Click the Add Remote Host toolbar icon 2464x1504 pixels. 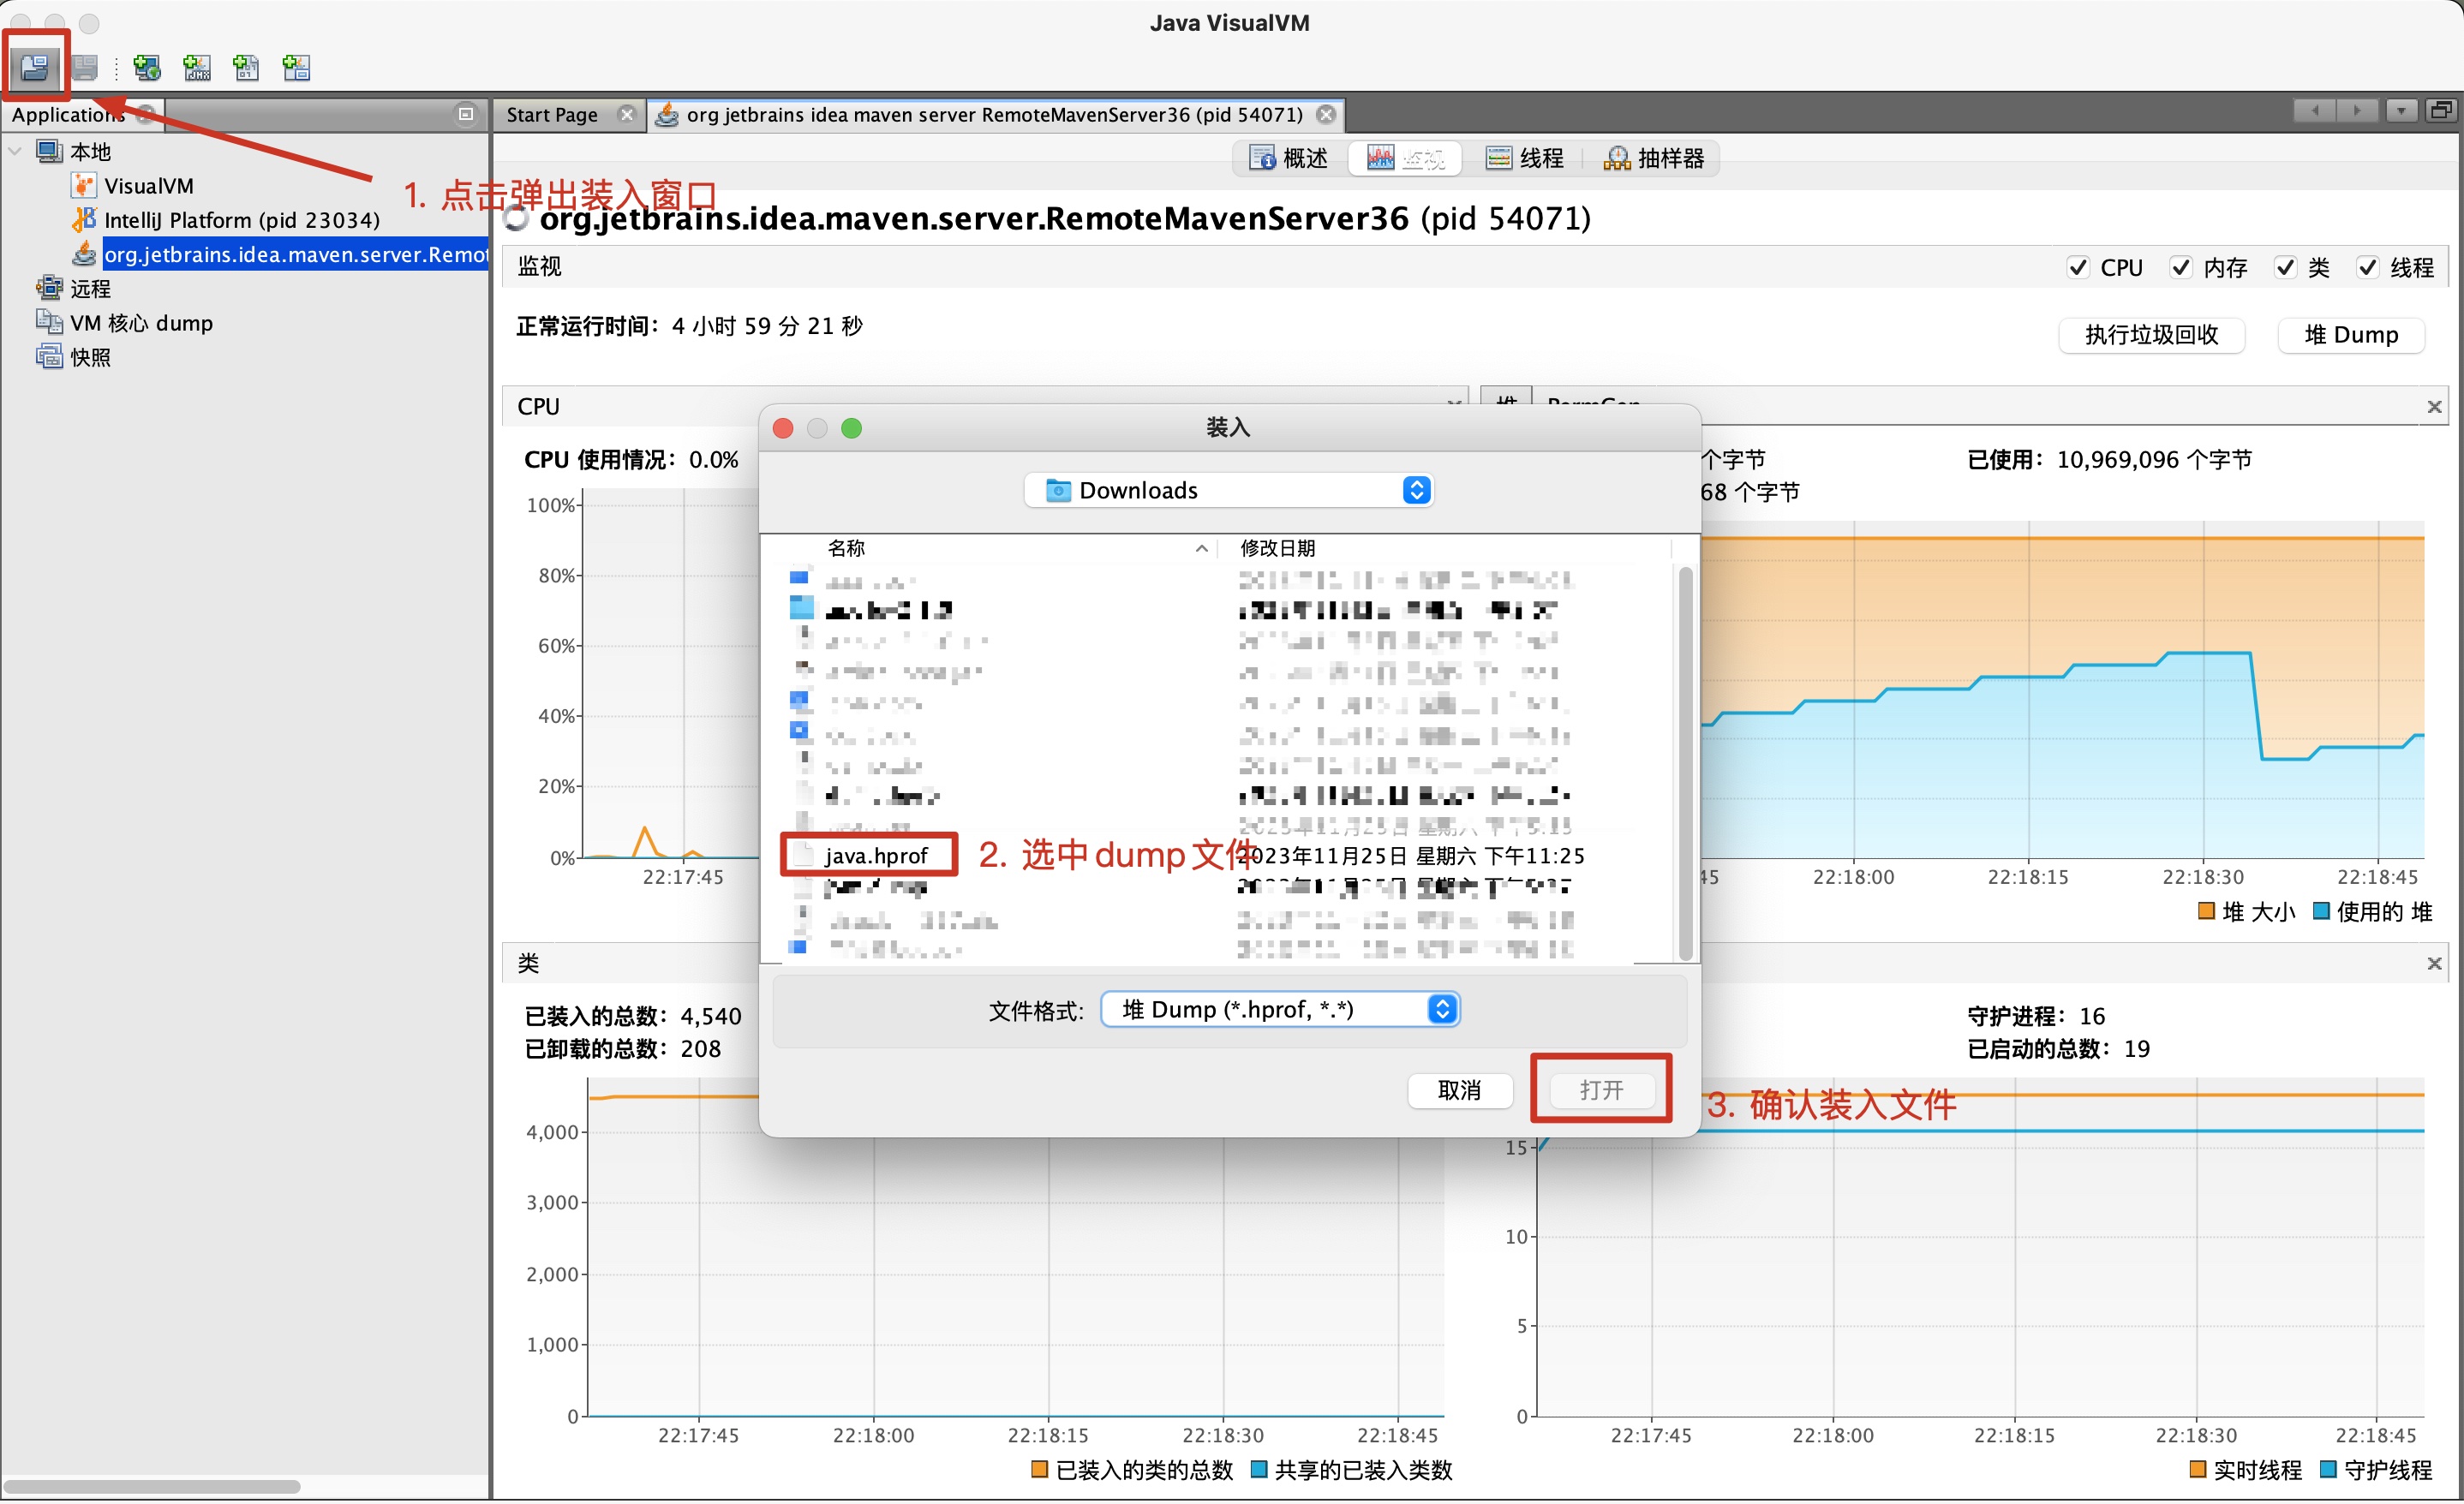(x=147, y=67)
